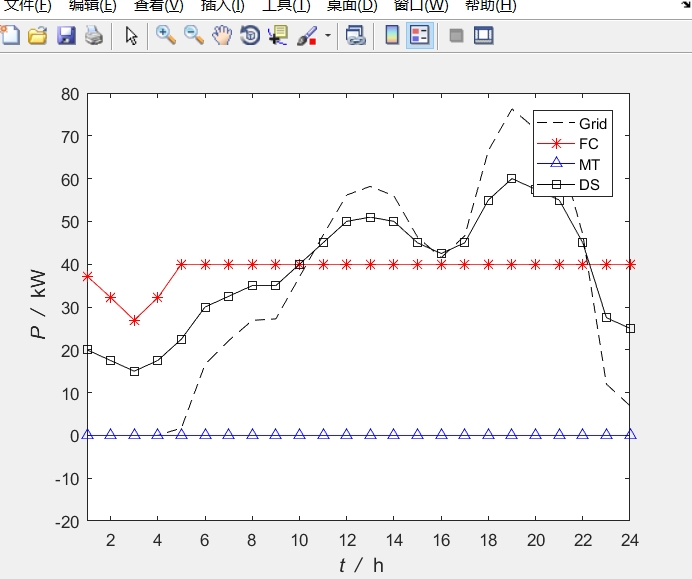Image resolution: width=692 pixels, height=579 pixels.
Task: Open the brush color dropdown arrow
Action: (x=328, y=35)
